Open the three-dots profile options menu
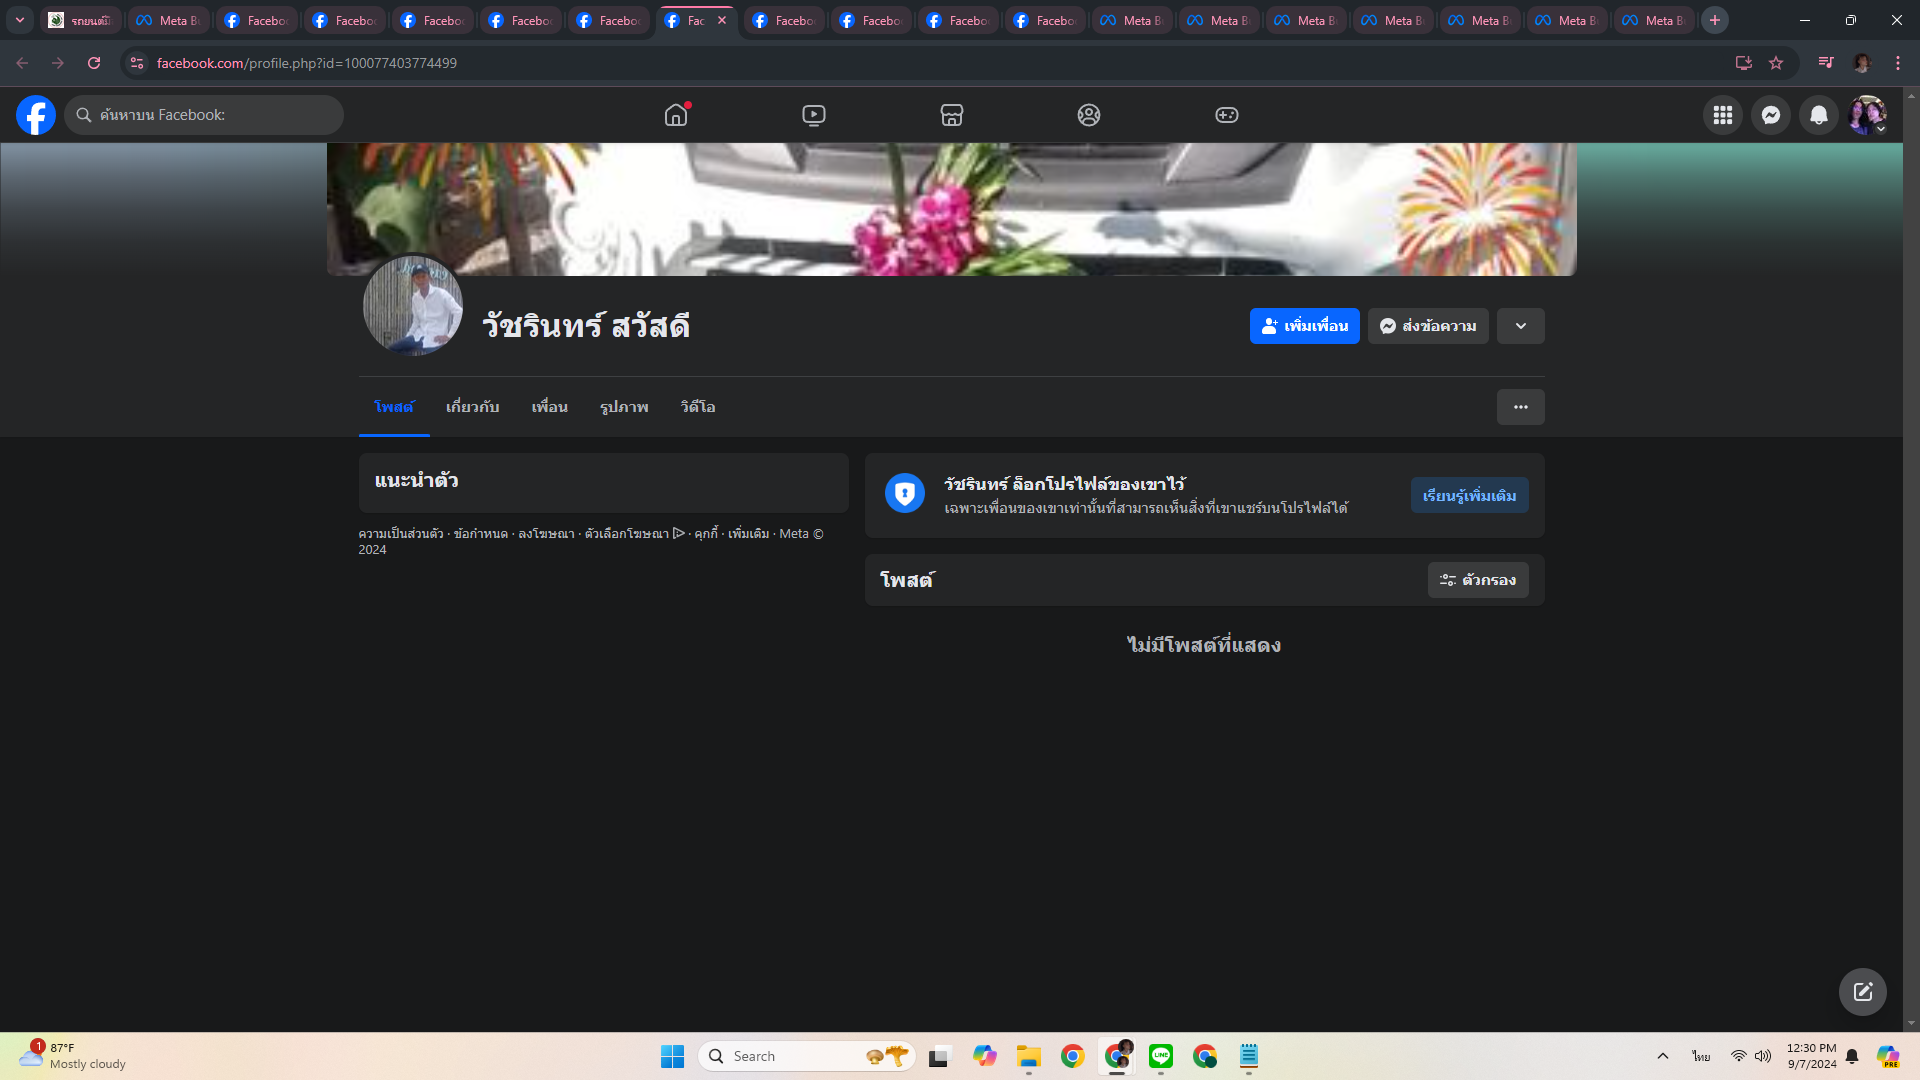Viewport: 1920px width, 1080px height. (x=1520, y=407)
